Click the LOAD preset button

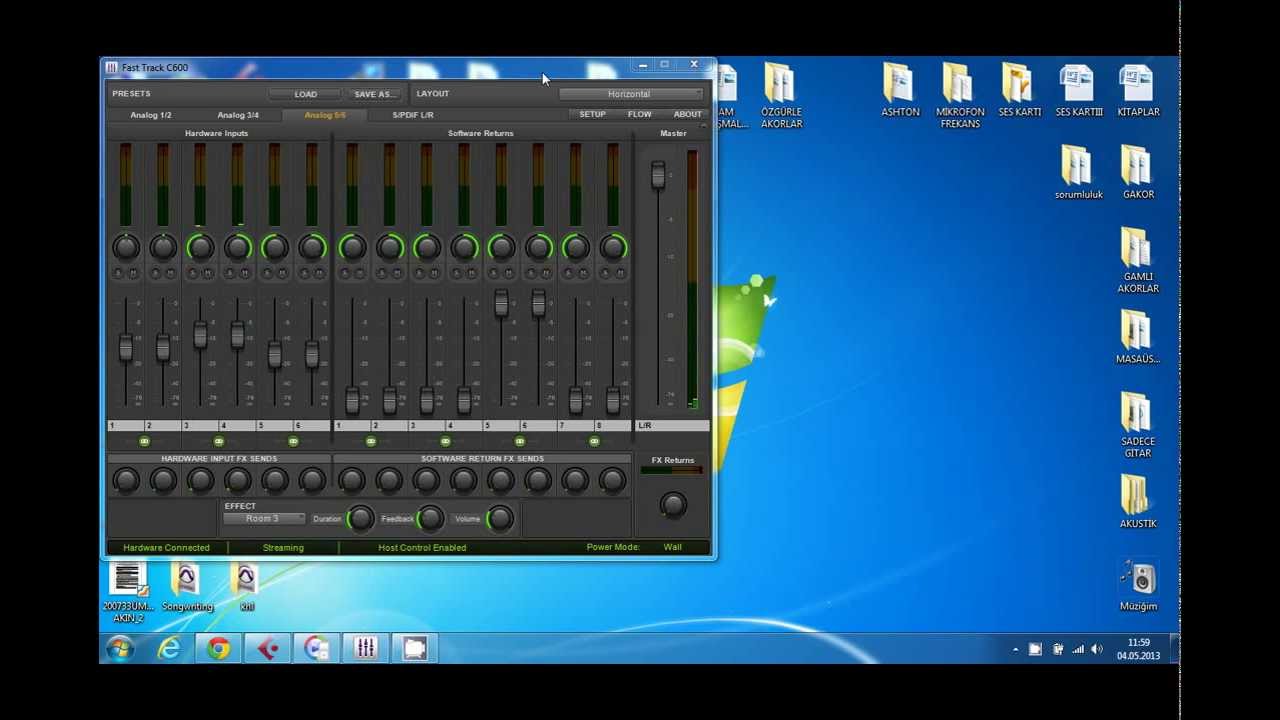point(306,94)
